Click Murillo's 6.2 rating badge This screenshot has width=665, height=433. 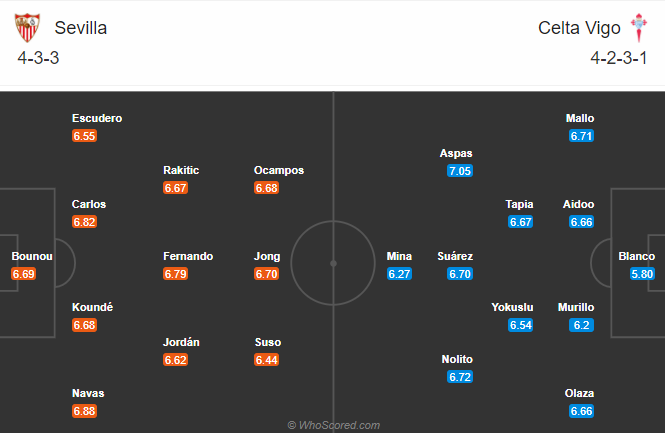(x=581, y=325)
